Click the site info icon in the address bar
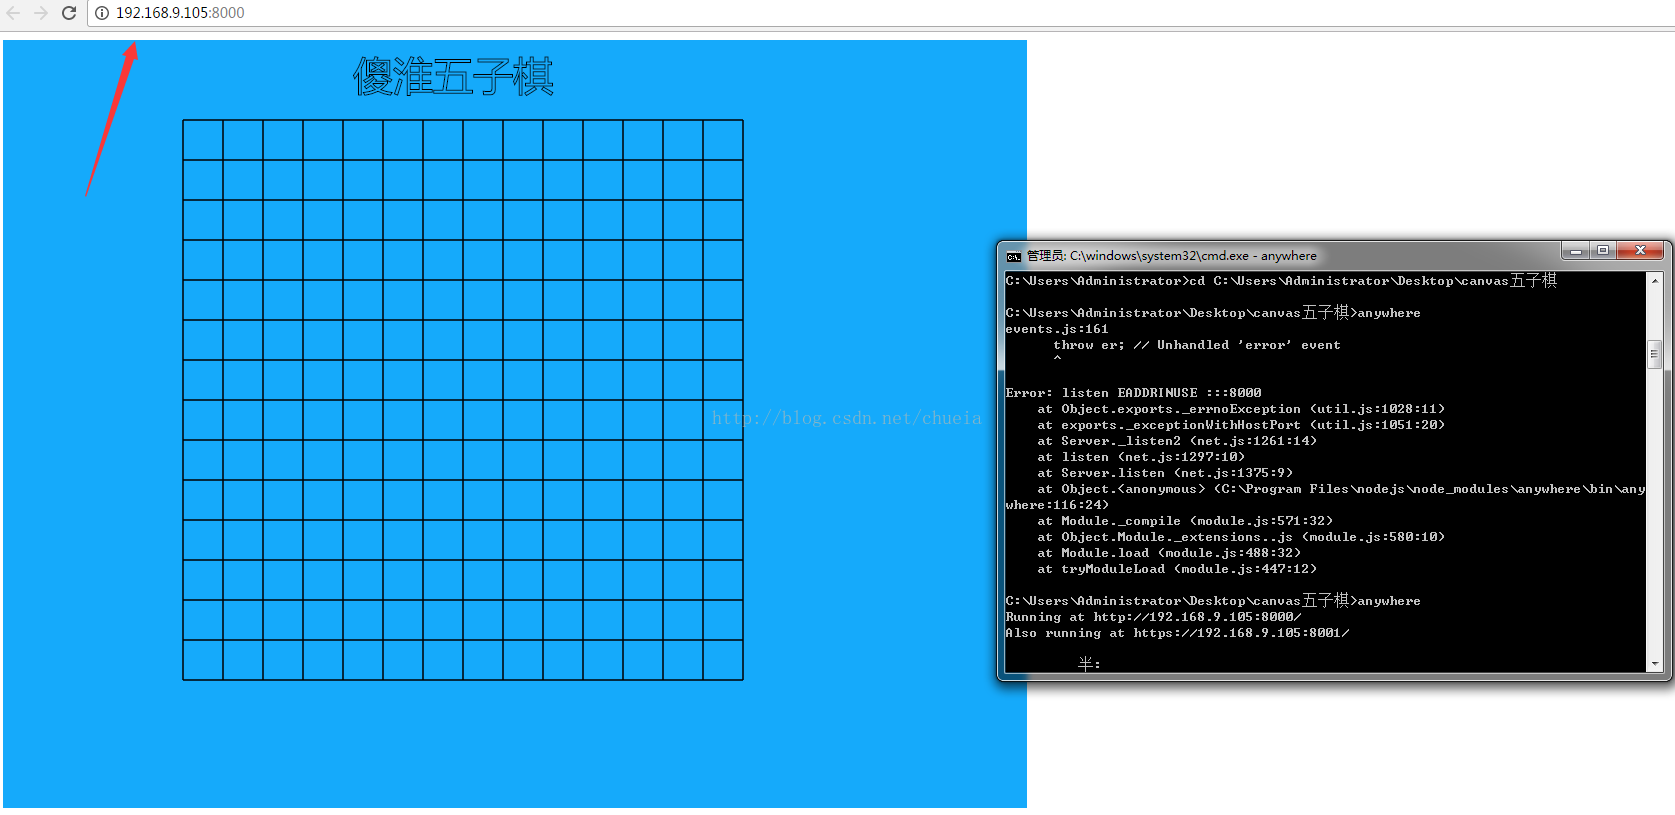The image size is (1675, 815). pyautogui.click(x=102, y=13)
